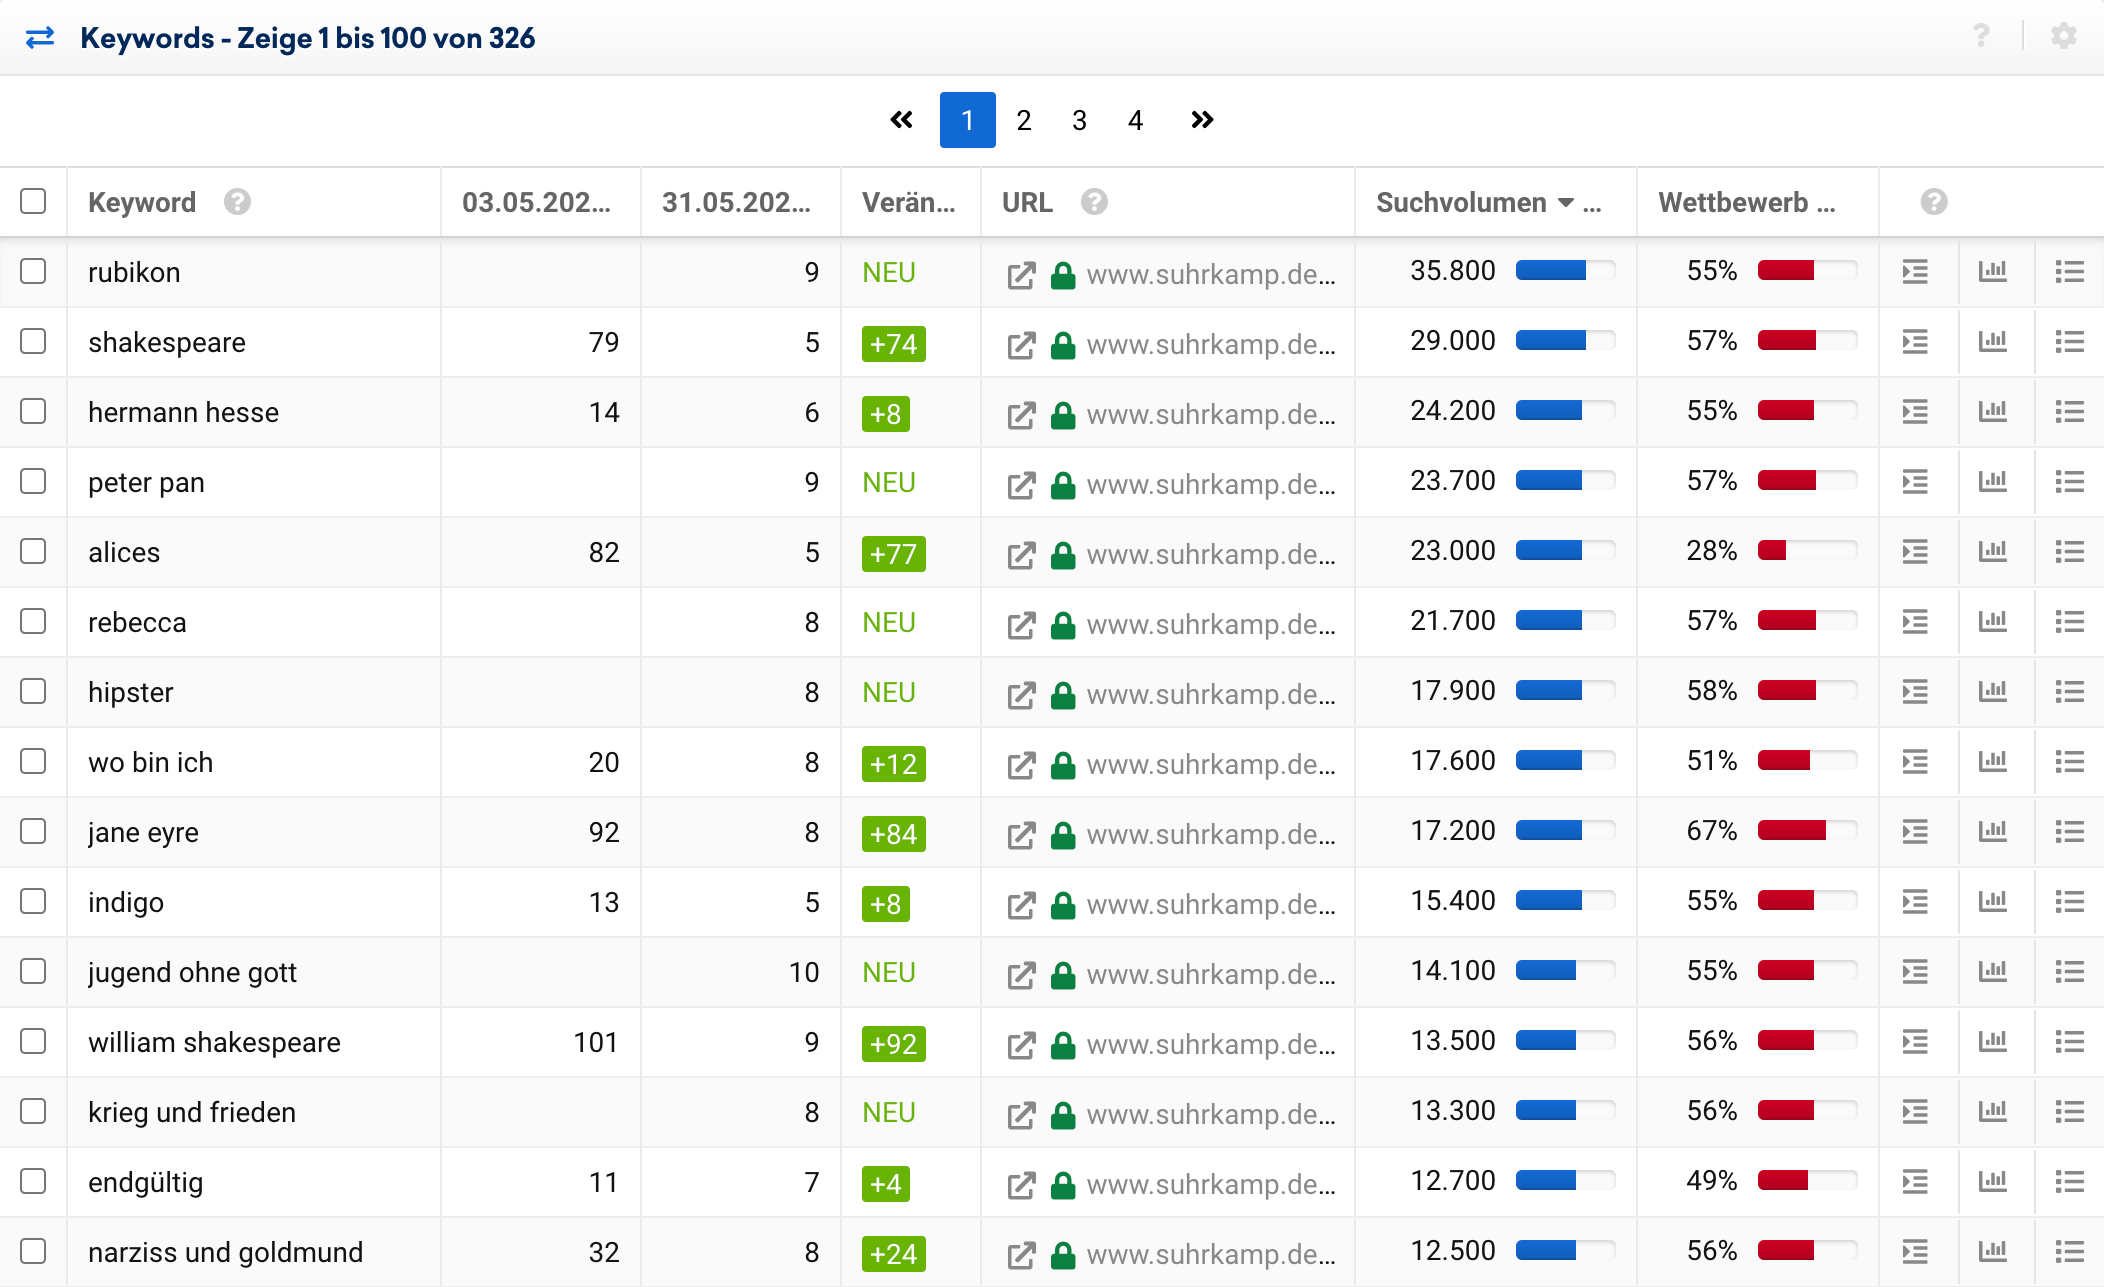Select the checkbox for krieg und frieden
The height and width of the screenshot is (1287, 2104).
point(33,1111)
